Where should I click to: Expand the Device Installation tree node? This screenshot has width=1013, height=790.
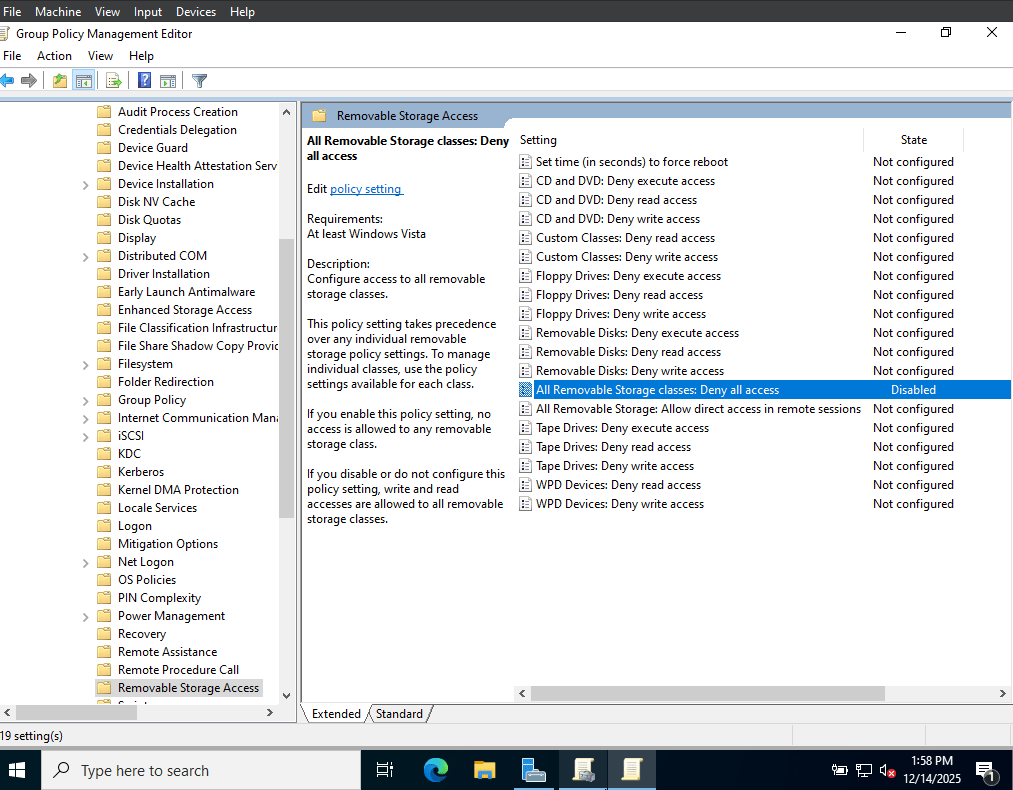[x=85, y=185]
